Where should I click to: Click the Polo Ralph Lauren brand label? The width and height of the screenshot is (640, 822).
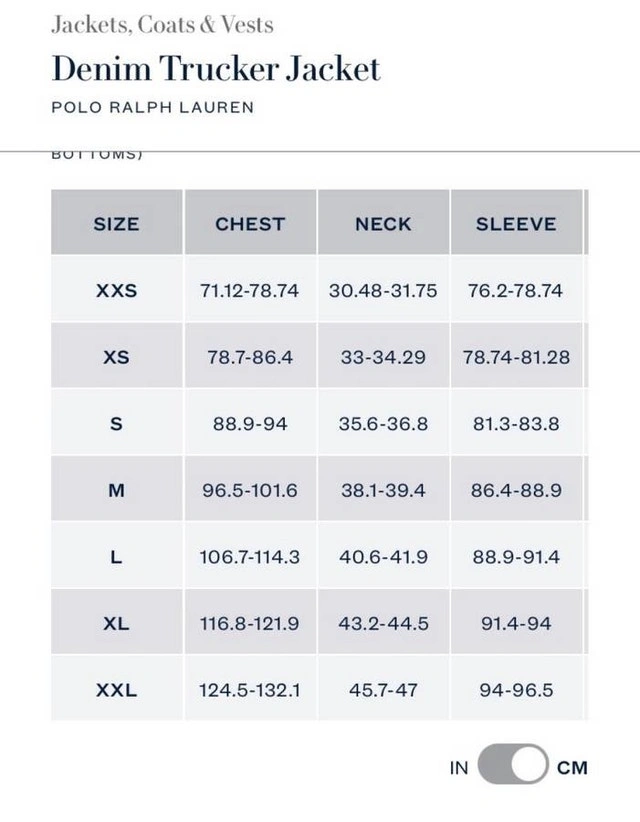coord(152,107)
